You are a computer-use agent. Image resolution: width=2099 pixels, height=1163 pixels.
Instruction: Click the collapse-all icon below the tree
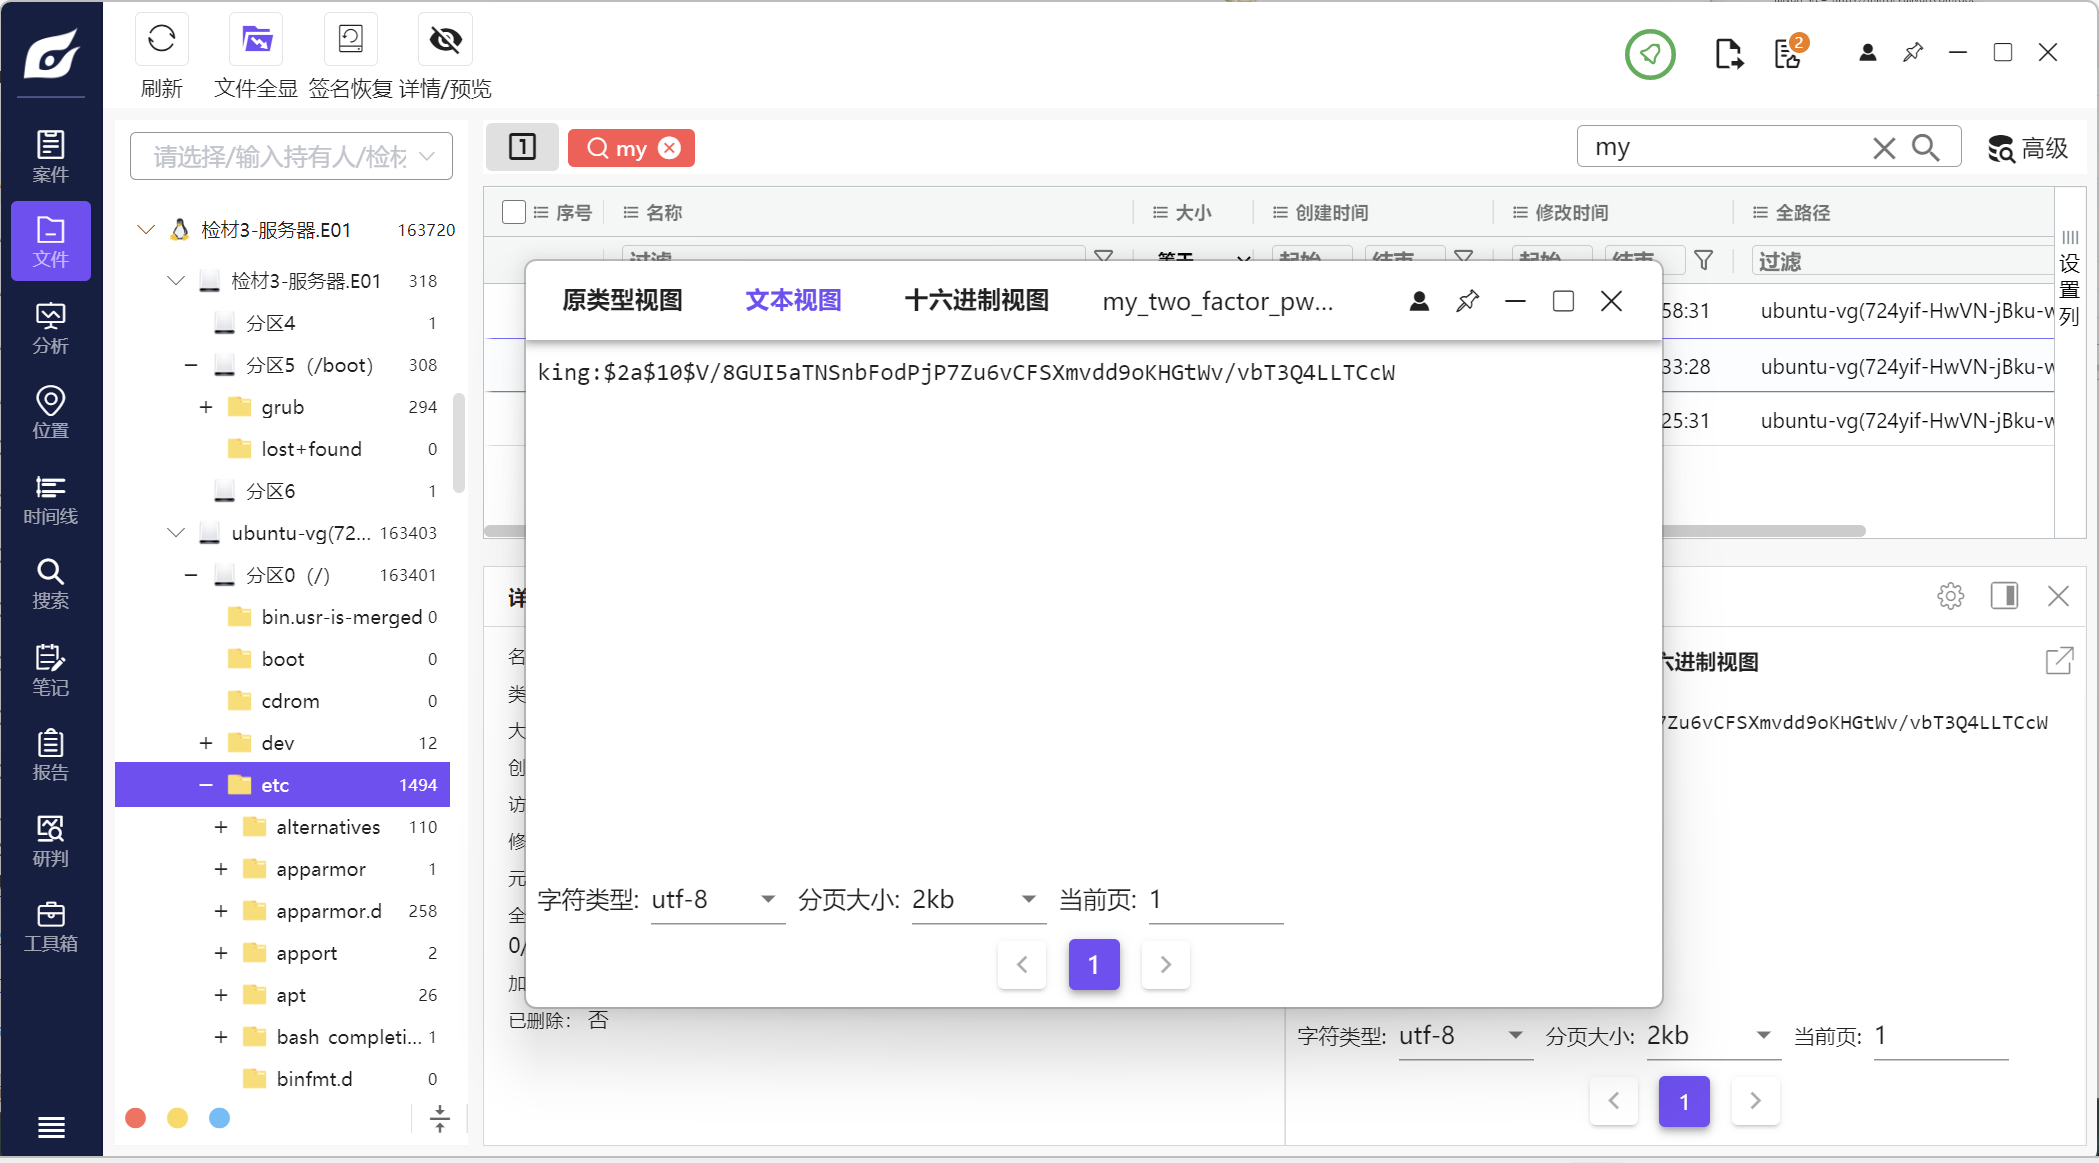(440, 1119)
